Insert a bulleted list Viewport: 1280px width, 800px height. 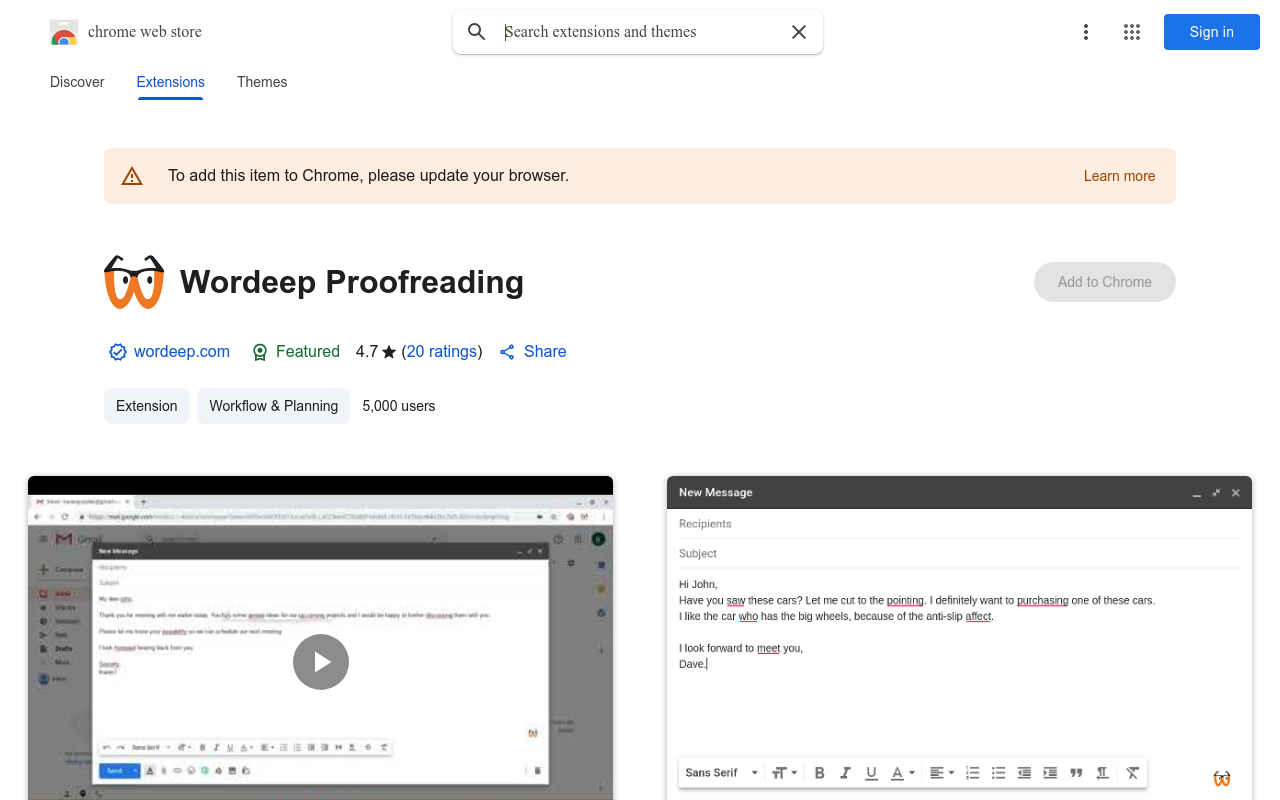[998, 773]
